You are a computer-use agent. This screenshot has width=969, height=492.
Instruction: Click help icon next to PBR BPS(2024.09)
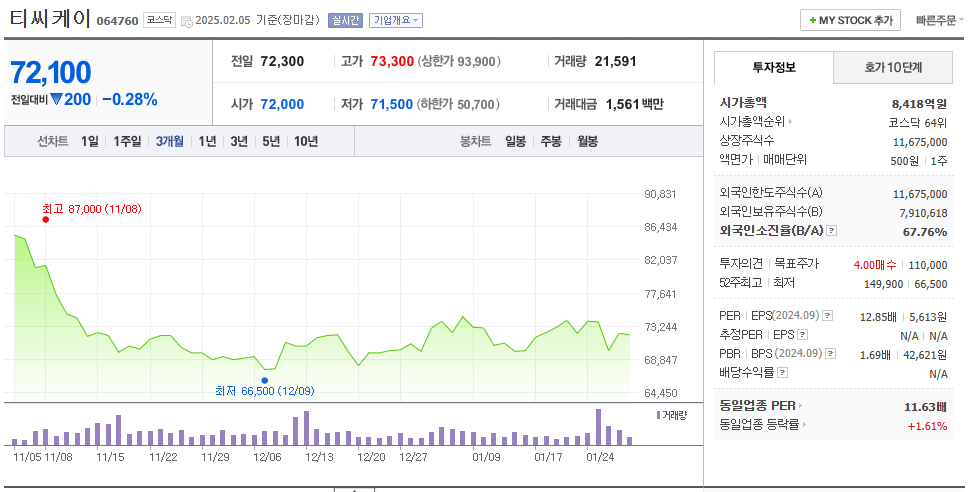[x=831, y=354]
